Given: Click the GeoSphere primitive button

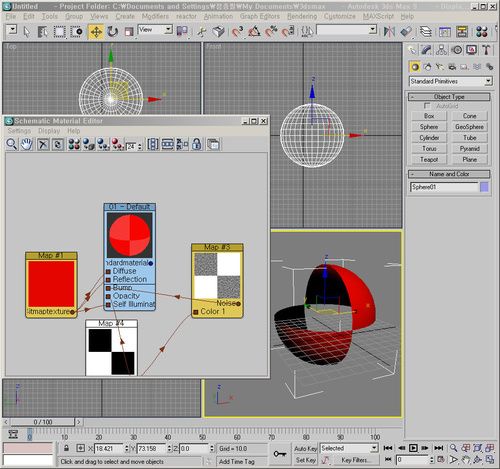Looking at the screenshot, I should [x=469, y=127].
